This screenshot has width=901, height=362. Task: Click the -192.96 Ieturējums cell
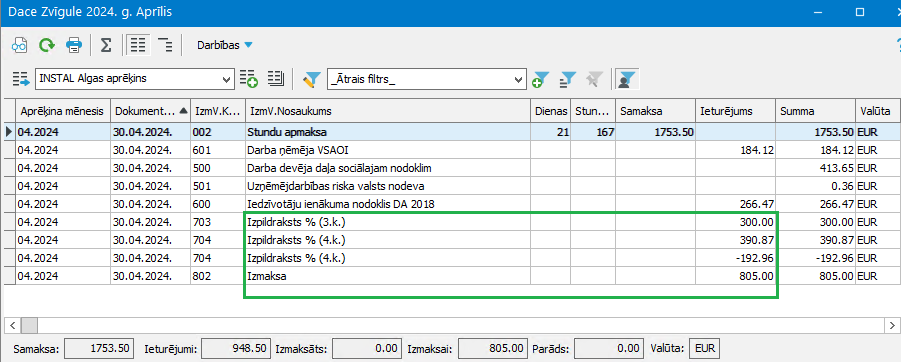click(x=735, y=257)
